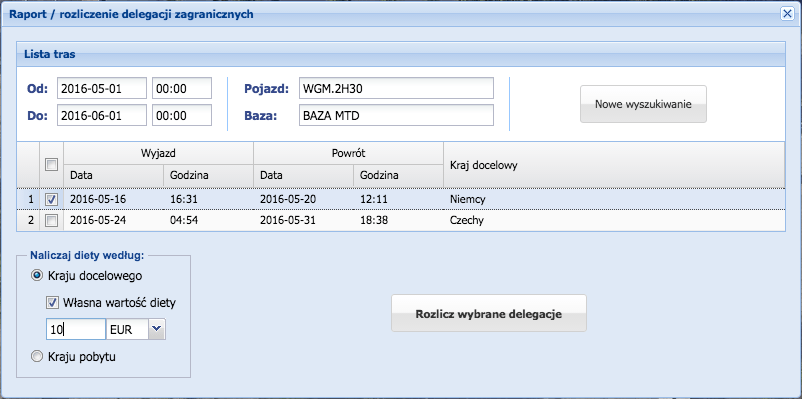Click return date 2016-05-31 cell

[x=303, y=220]
